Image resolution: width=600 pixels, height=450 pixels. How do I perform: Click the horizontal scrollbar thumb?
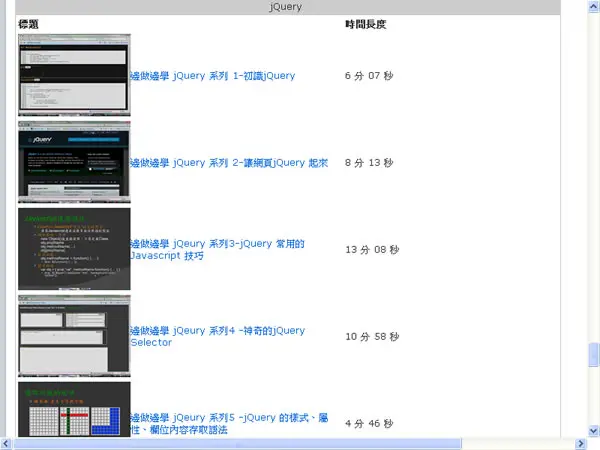point(237,444)
